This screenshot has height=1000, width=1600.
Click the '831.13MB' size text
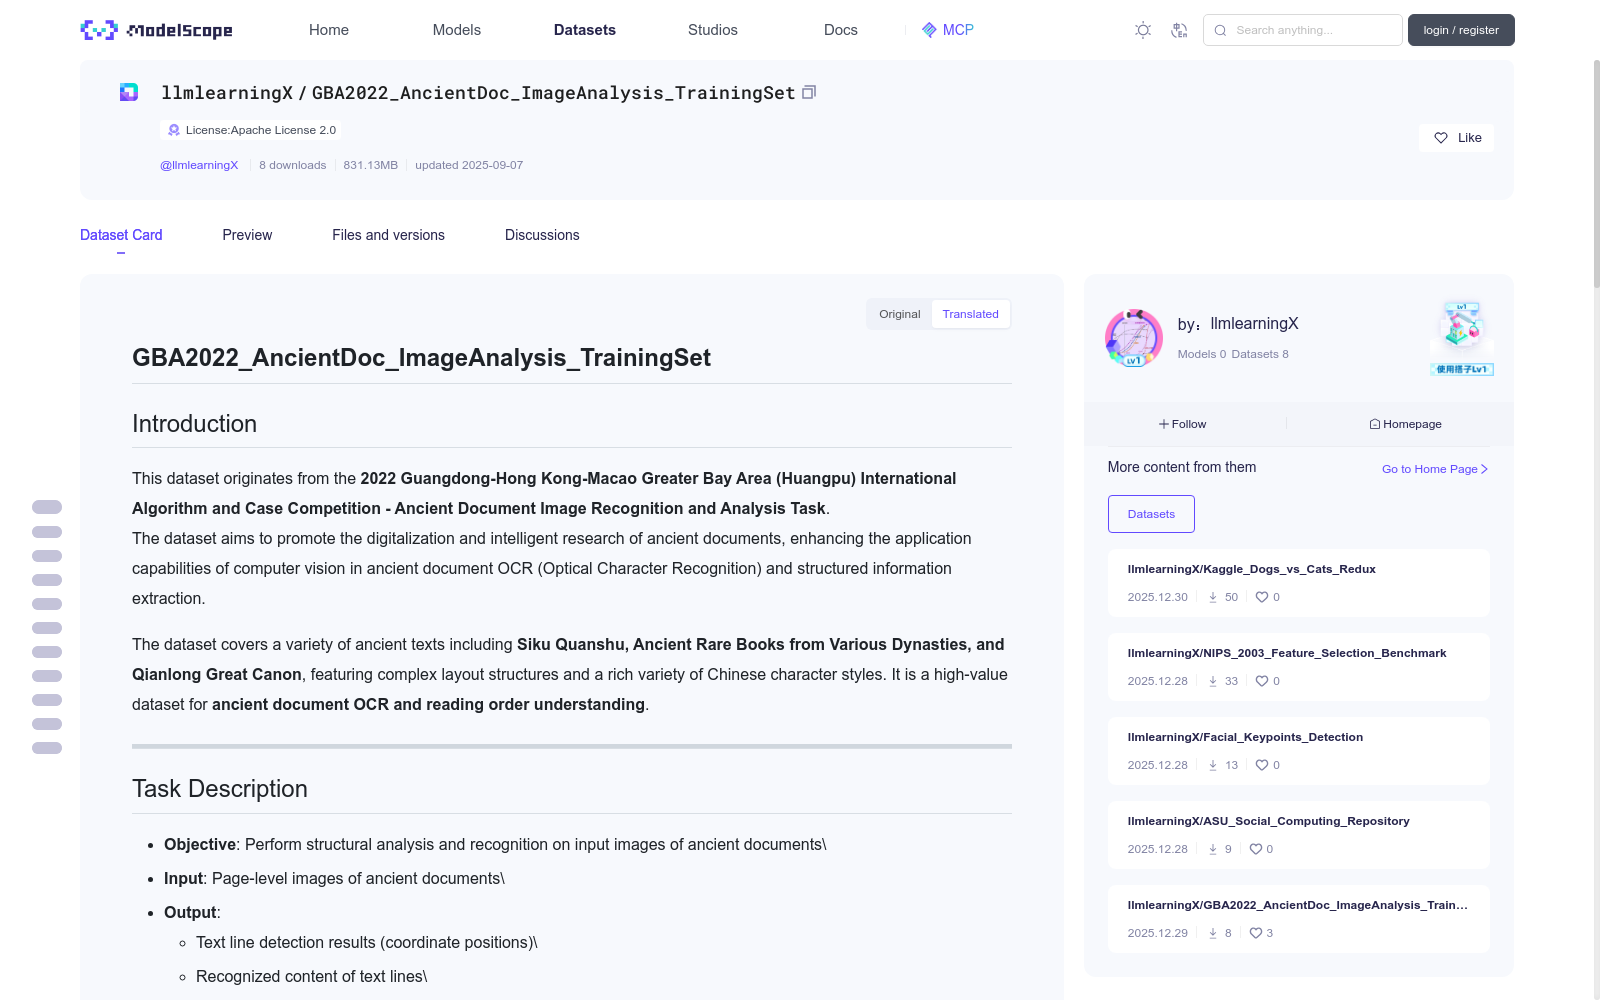click(x=370, y=165)
